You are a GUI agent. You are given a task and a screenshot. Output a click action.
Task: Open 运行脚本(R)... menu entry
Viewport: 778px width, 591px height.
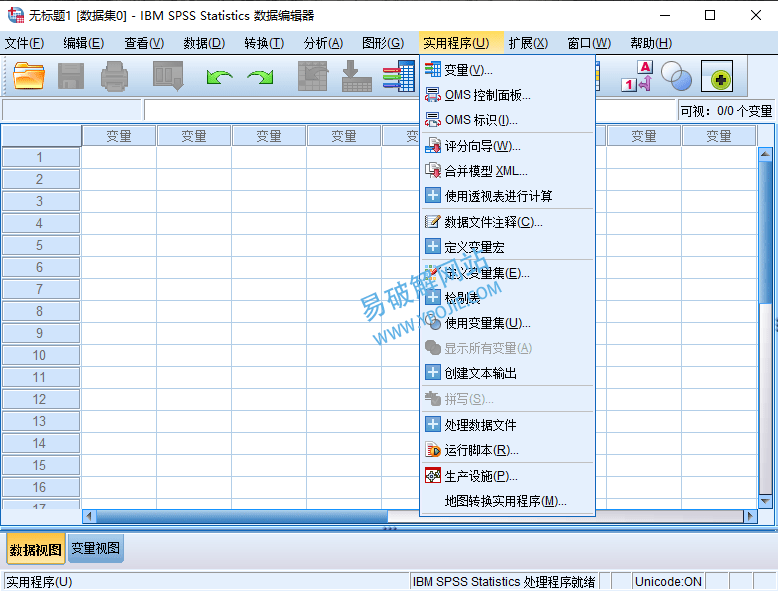point(507,450)
